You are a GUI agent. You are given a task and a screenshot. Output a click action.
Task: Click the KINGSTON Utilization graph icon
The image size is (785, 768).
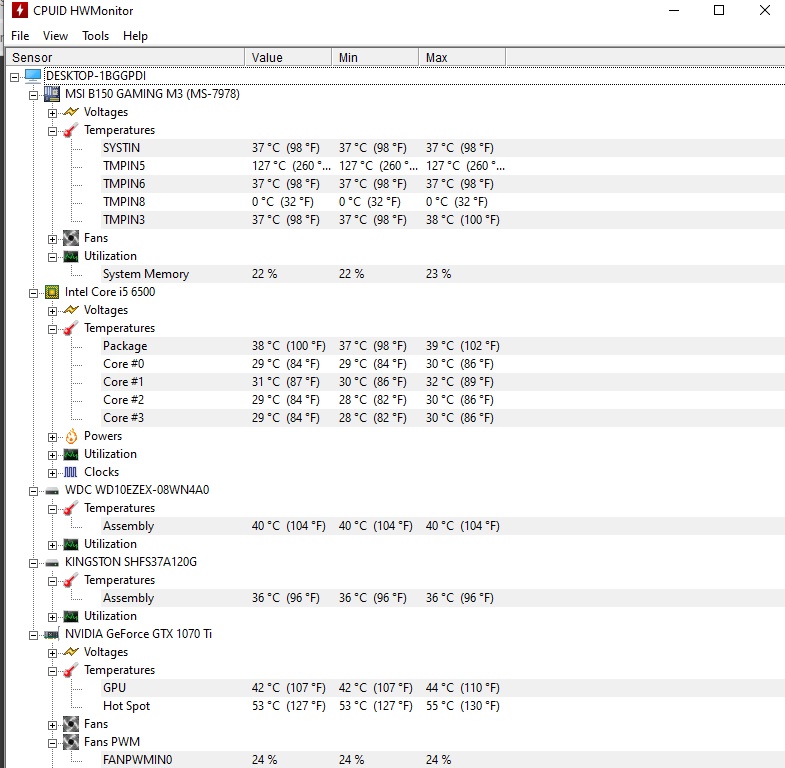tap(71, 617)
